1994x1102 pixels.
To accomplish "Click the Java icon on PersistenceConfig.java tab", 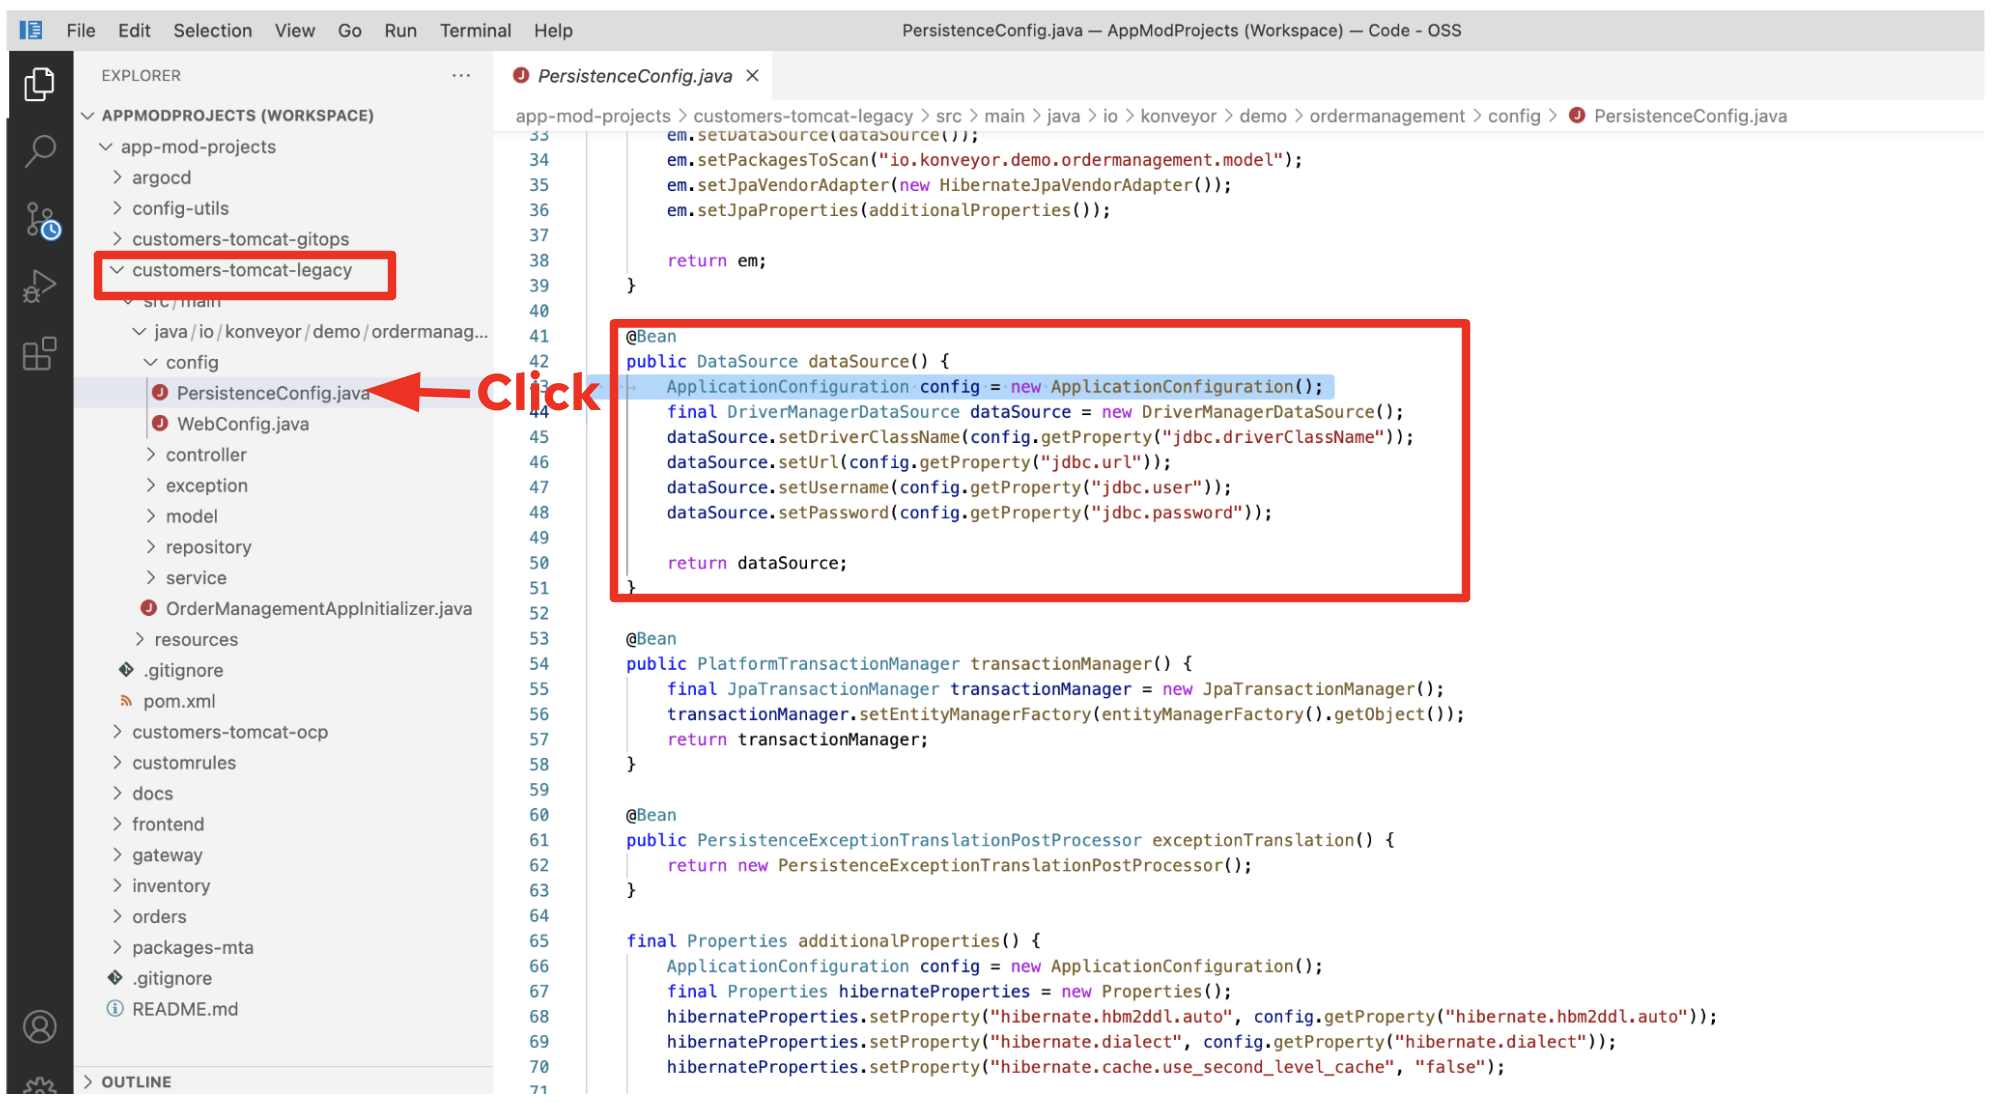I will pyautogui.click(x=521, y=76).
